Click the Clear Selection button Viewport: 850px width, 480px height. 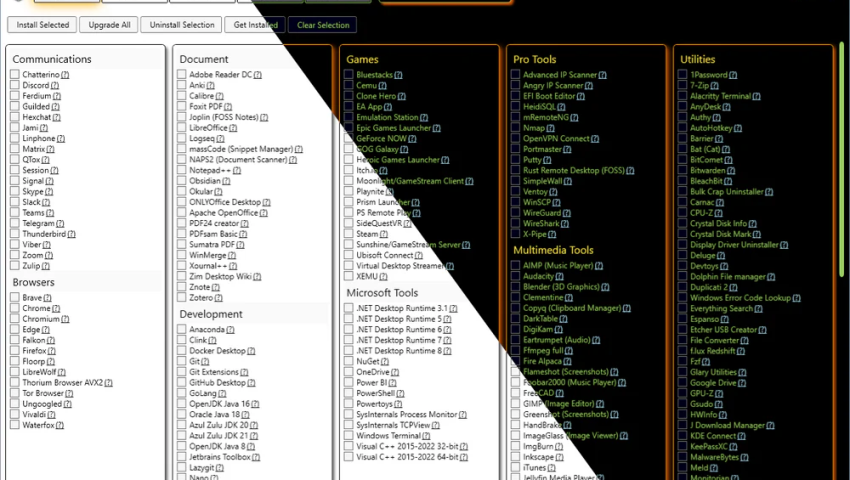(322, 25)
